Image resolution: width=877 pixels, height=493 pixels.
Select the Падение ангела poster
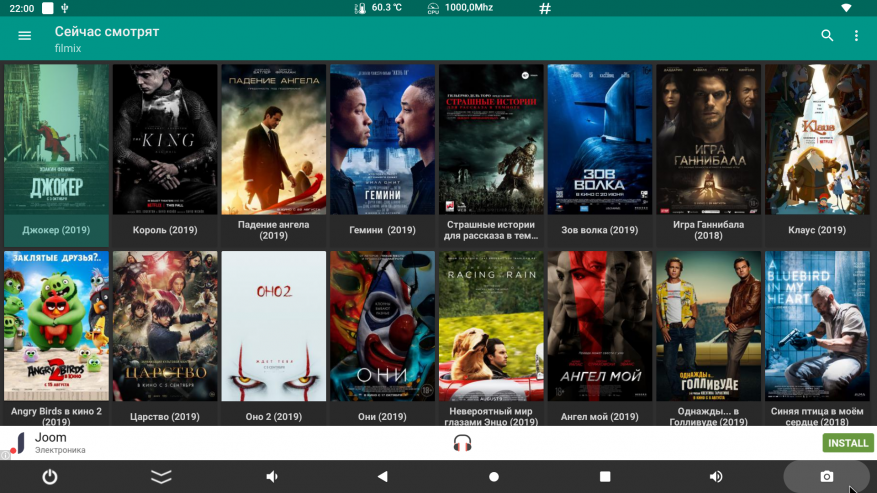[274, 139]
